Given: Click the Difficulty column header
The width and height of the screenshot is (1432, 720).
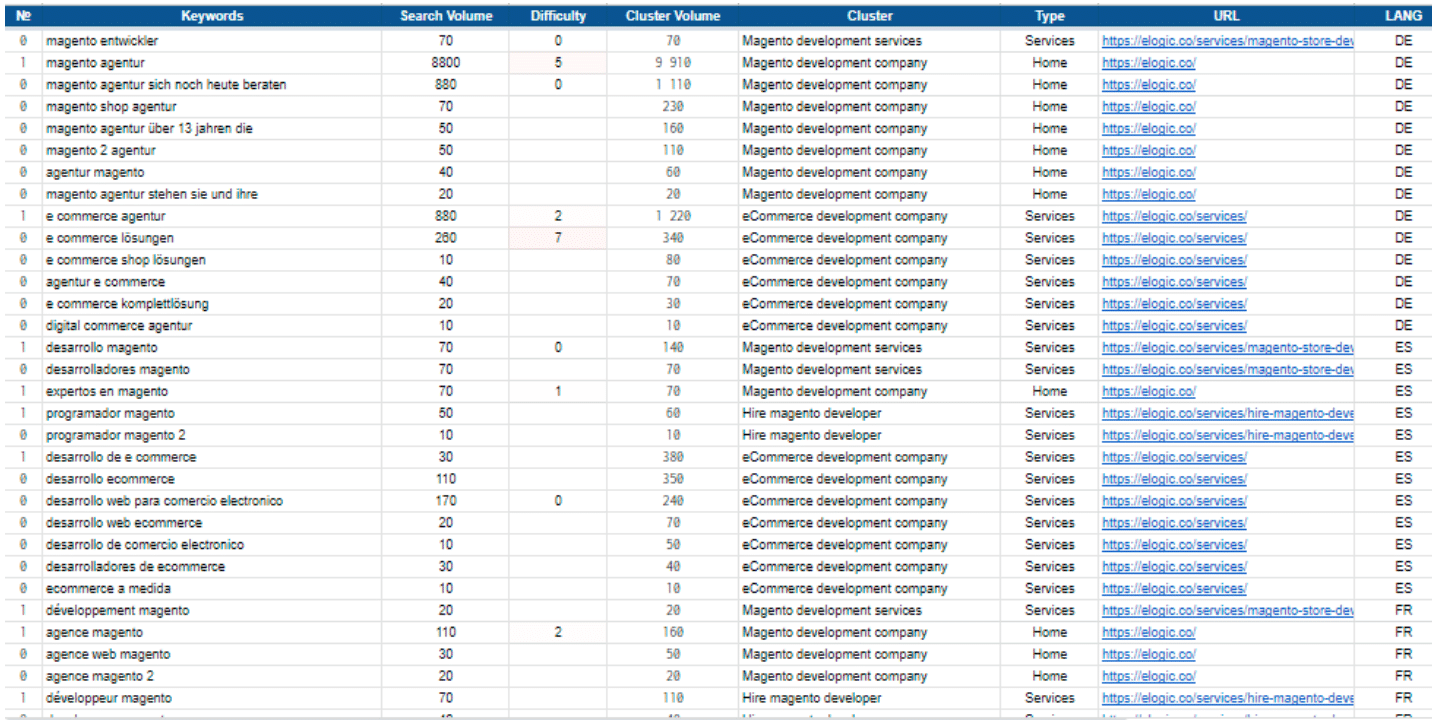Looking at the screenshot, I should 558,16.
